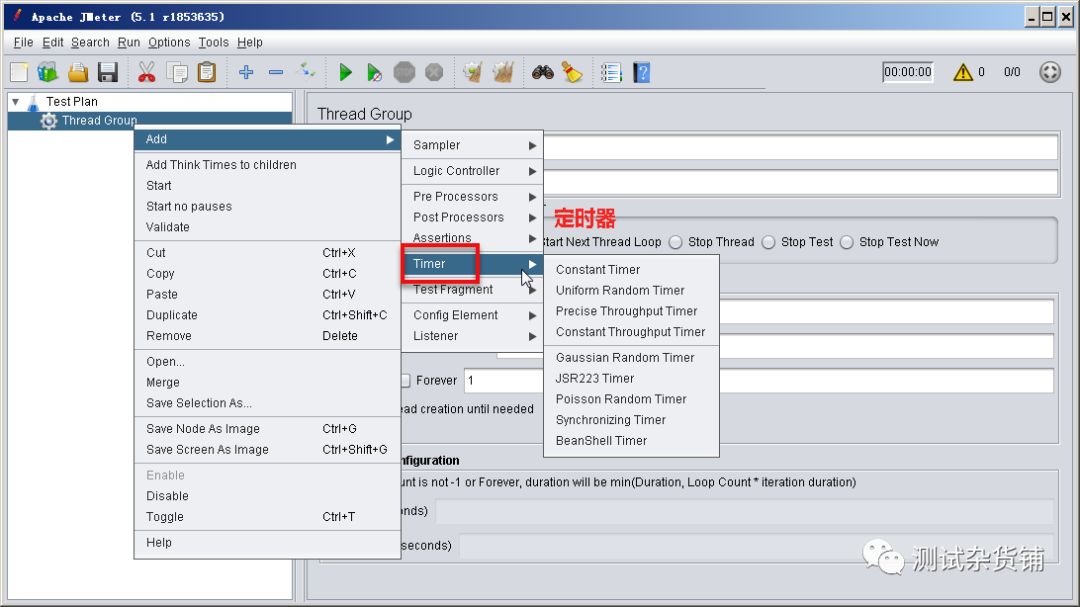Start the test with the green play icon
The image size is (1080, 607).
[x=345, y=72]
